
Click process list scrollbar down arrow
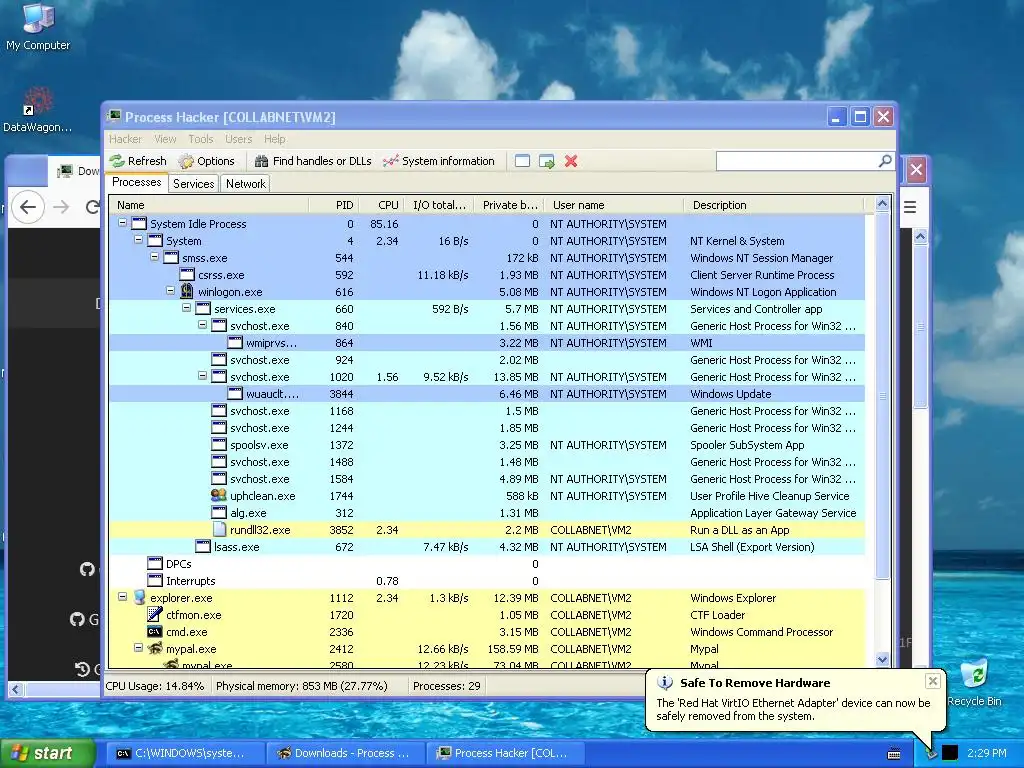882,660
